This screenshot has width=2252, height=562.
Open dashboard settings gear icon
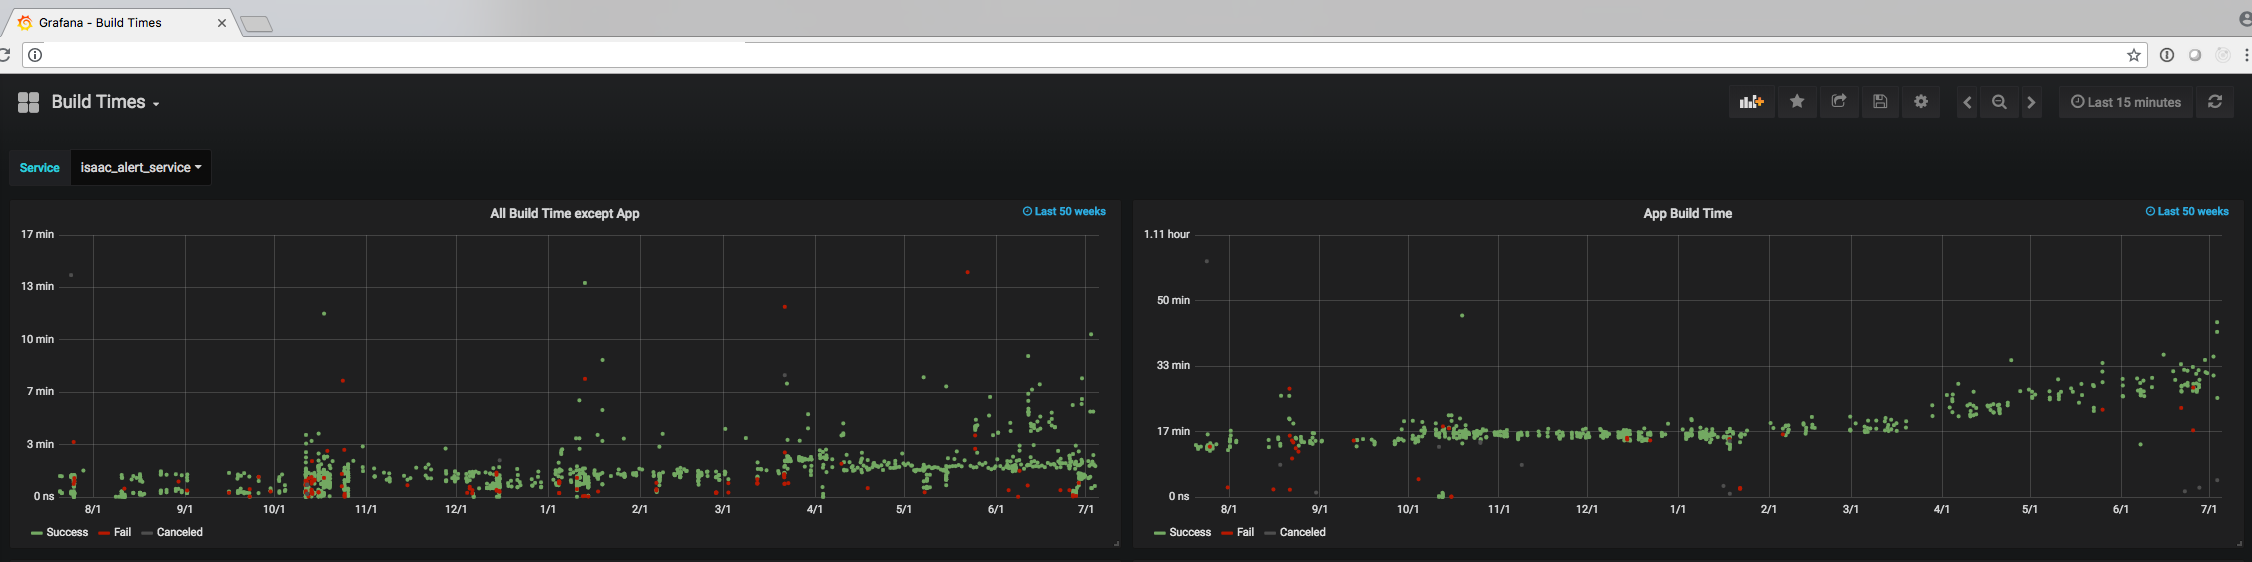point(1921,102)
